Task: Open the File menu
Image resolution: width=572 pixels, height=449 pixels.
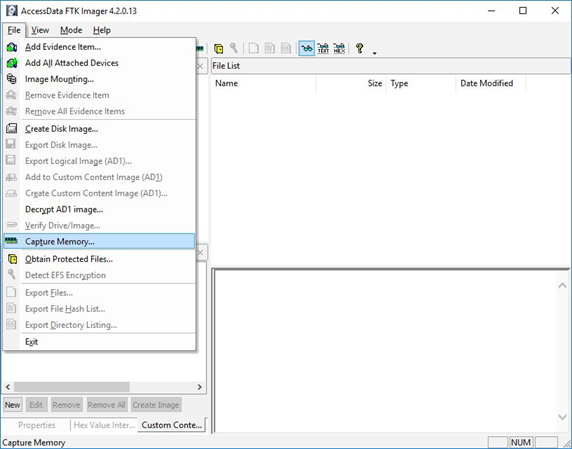Action: pos(14,30)
